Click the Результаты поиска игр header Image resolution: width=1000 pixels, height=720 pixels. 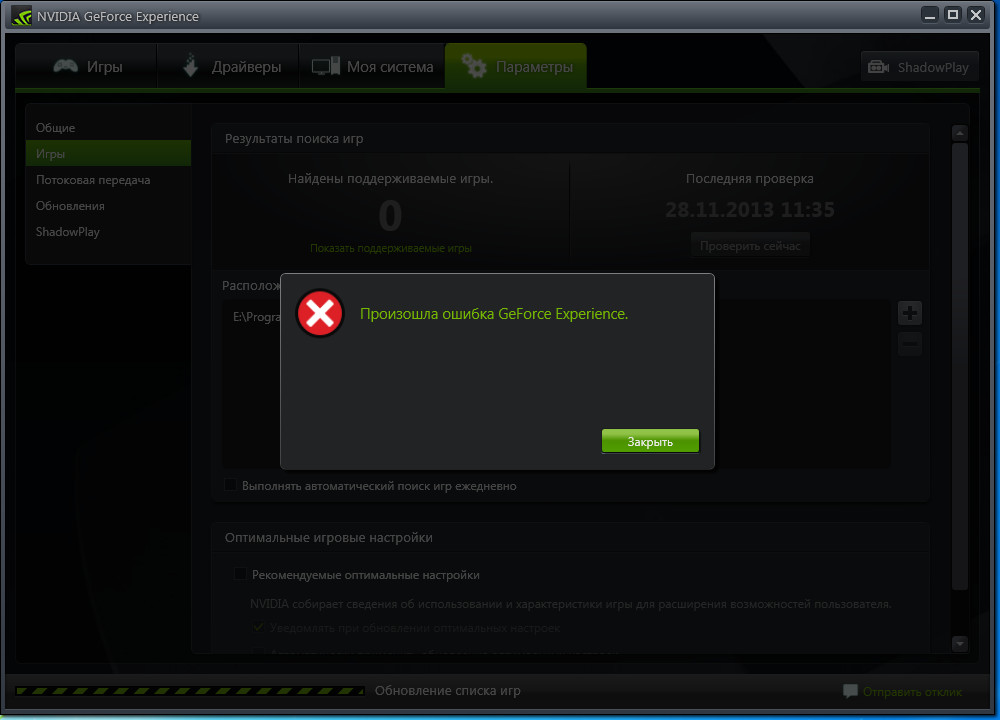pos(294,138)
